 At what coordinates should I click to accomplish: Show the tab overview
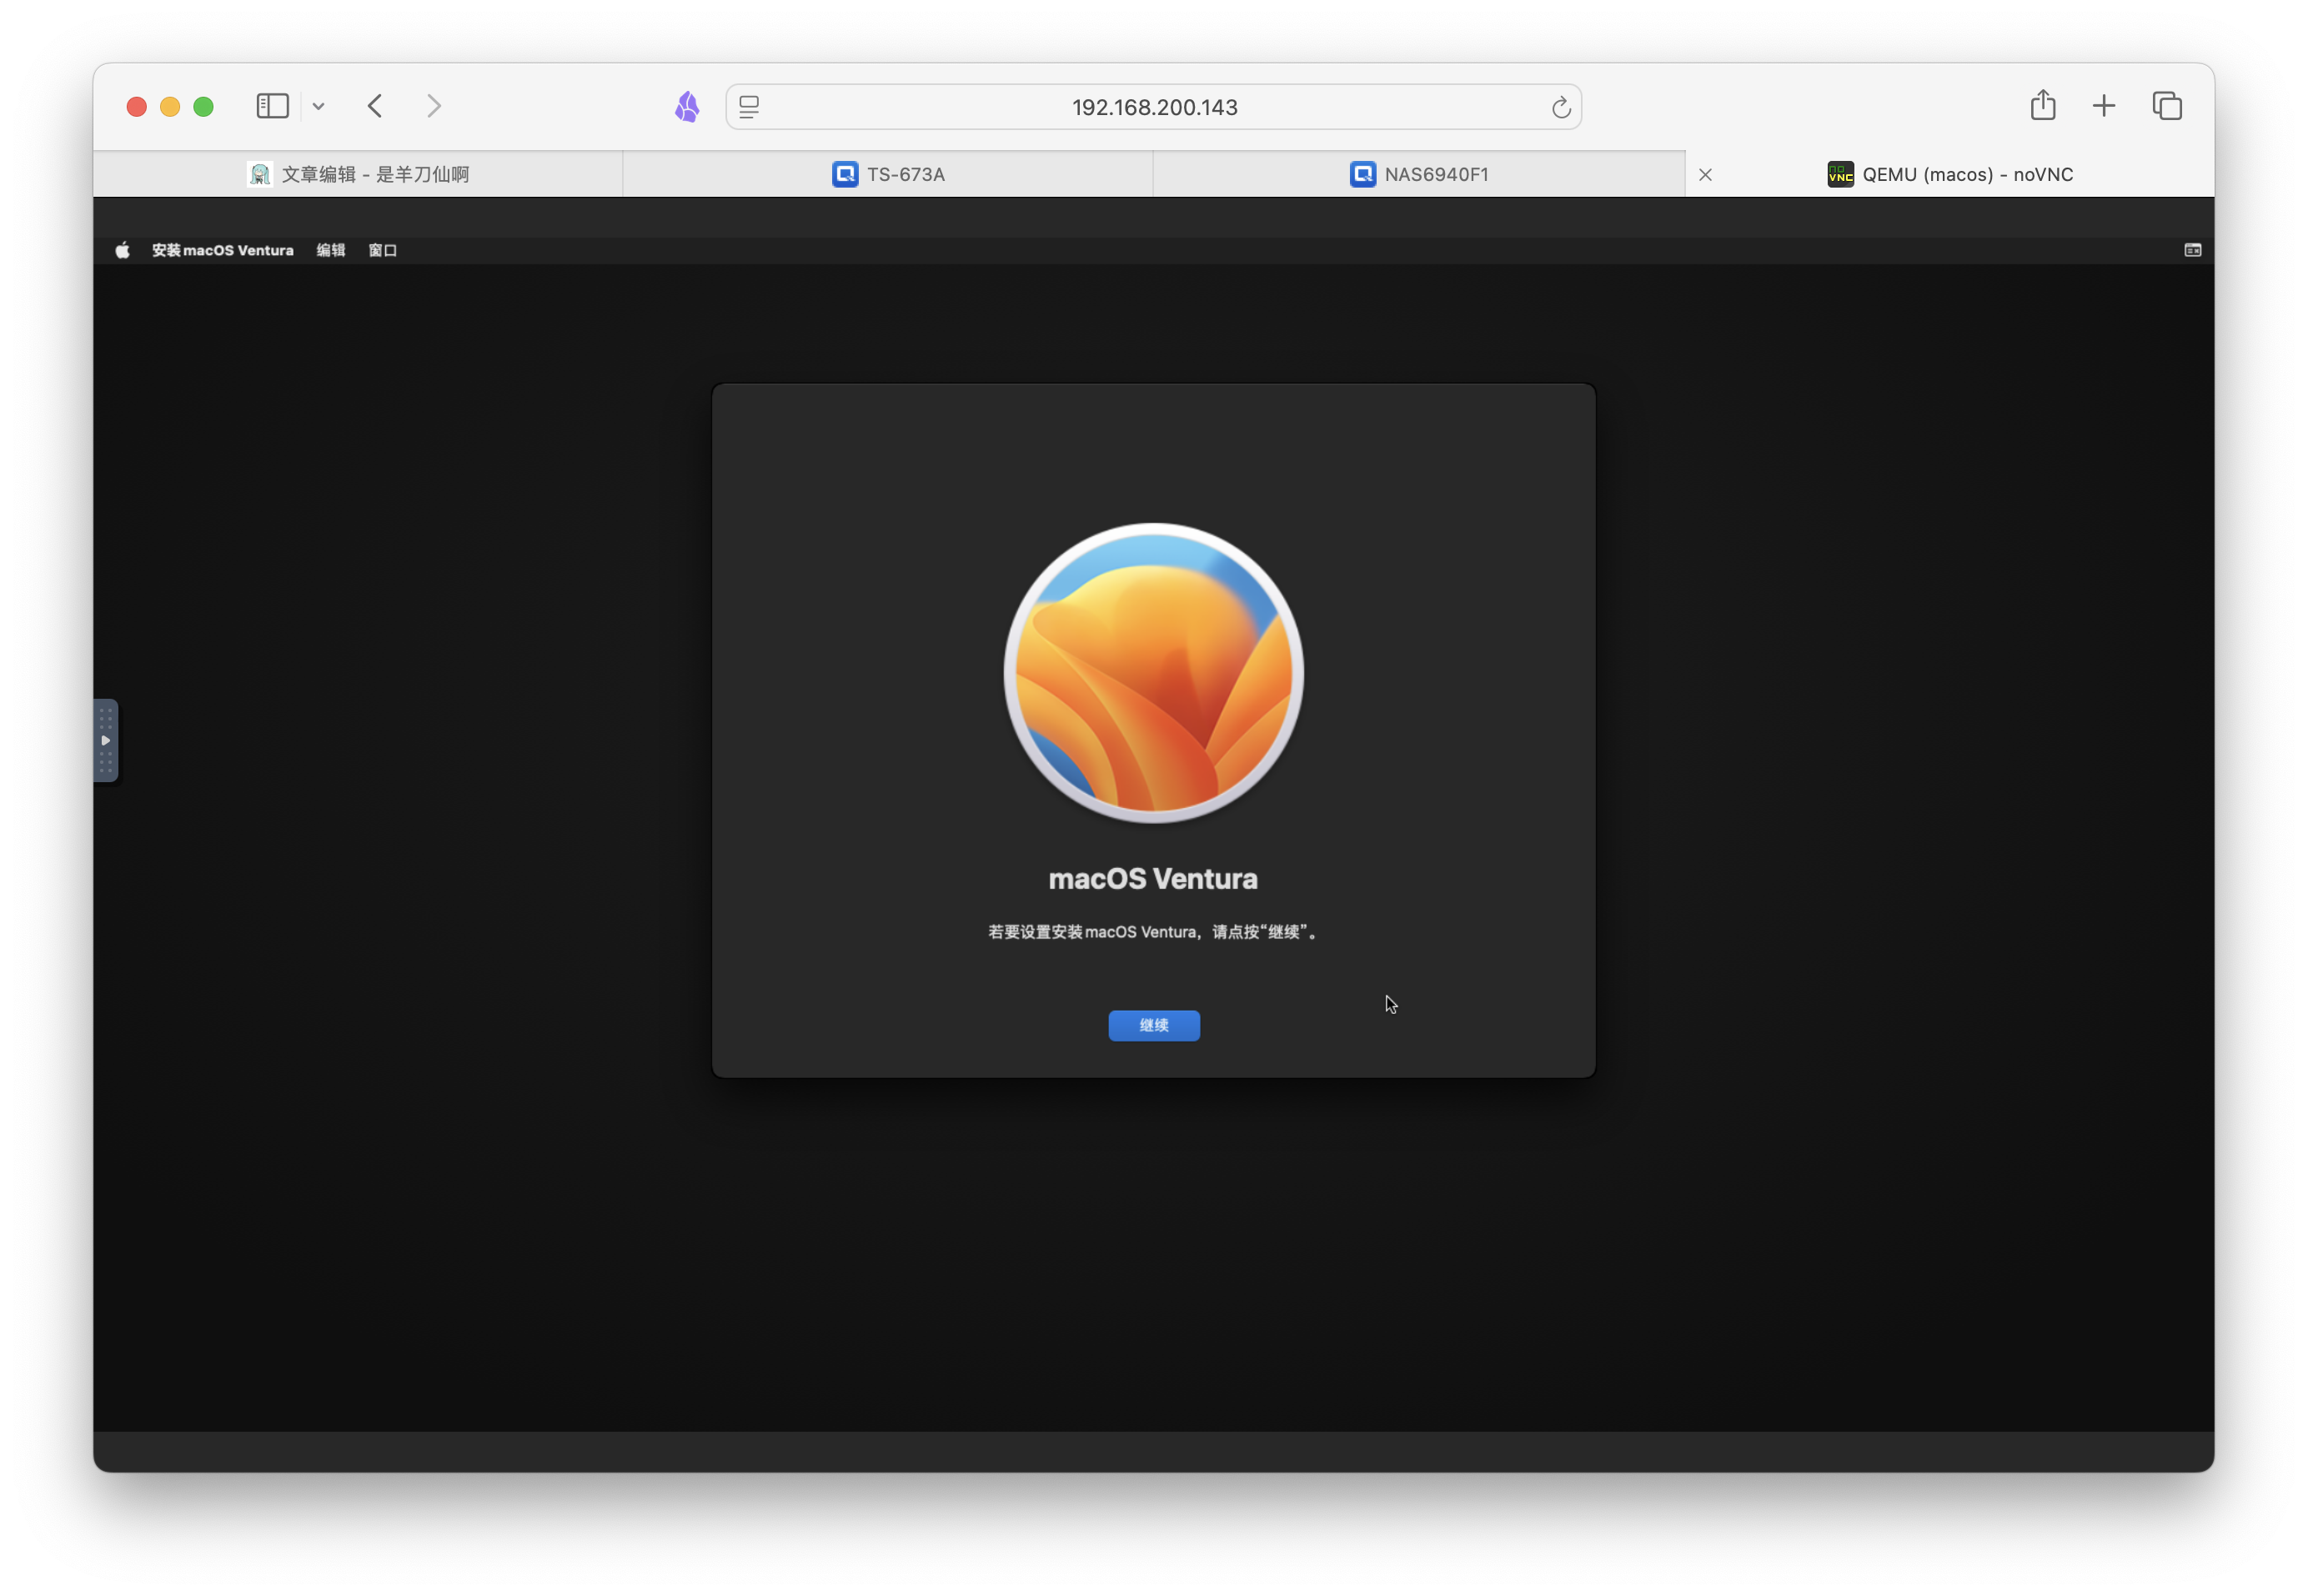click(2167, 106)
